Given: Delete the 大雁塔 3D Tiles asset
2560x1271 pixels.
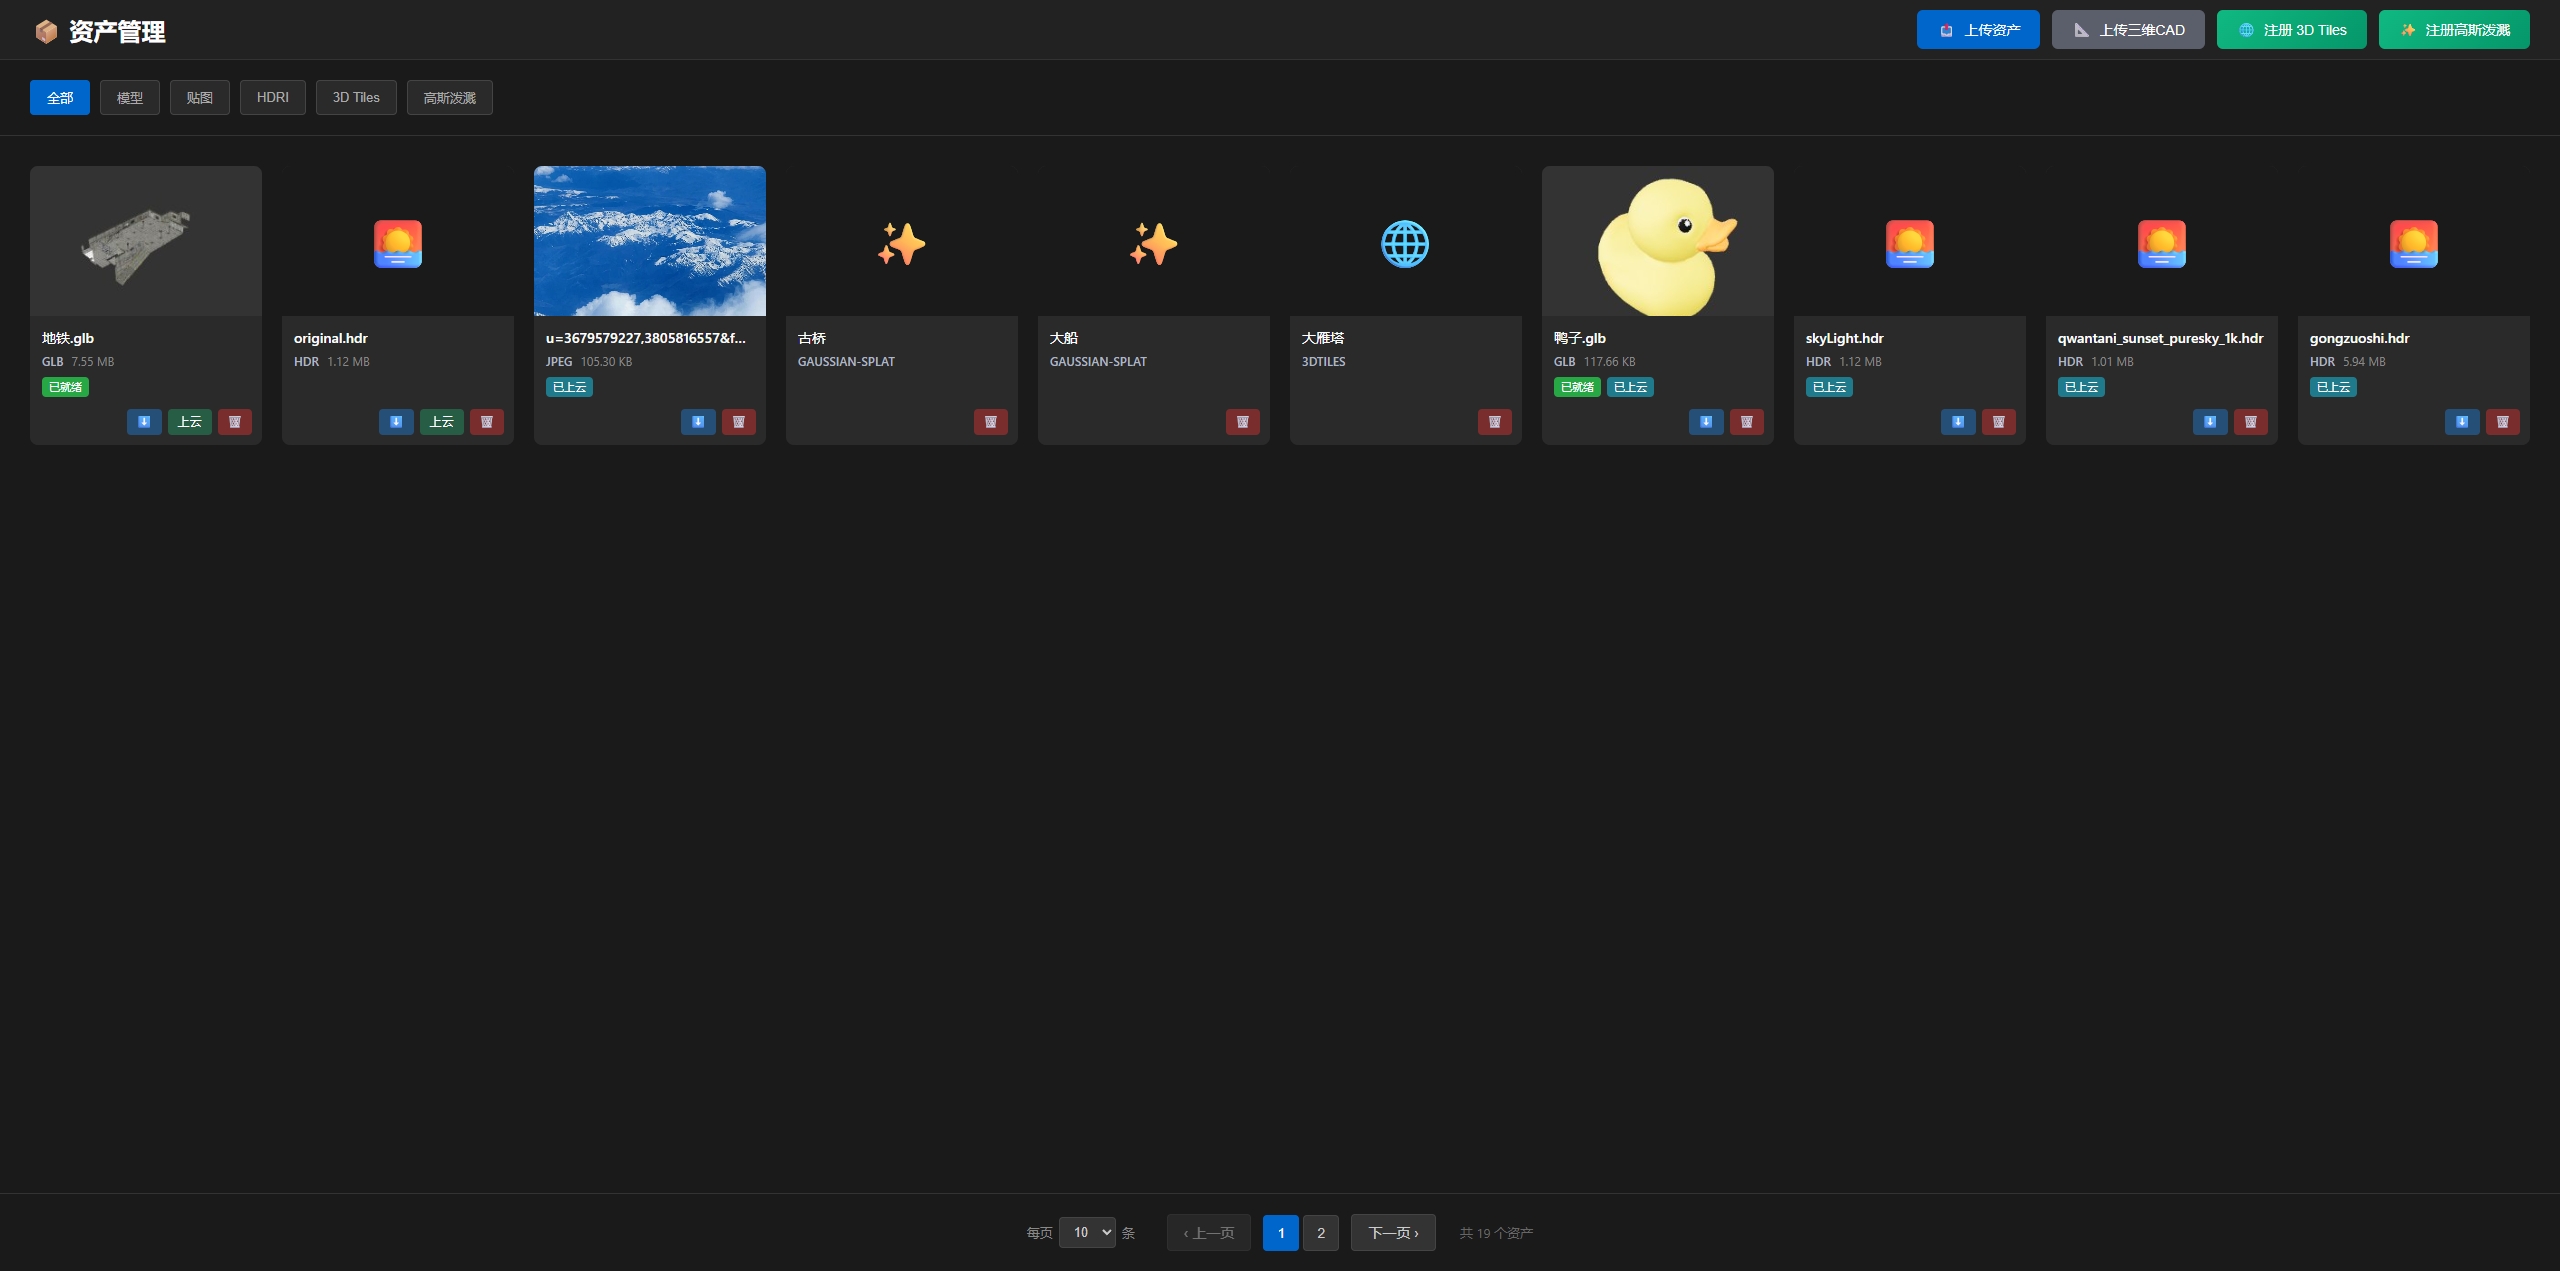Looking at the screenshot, I should point(1495,422).
